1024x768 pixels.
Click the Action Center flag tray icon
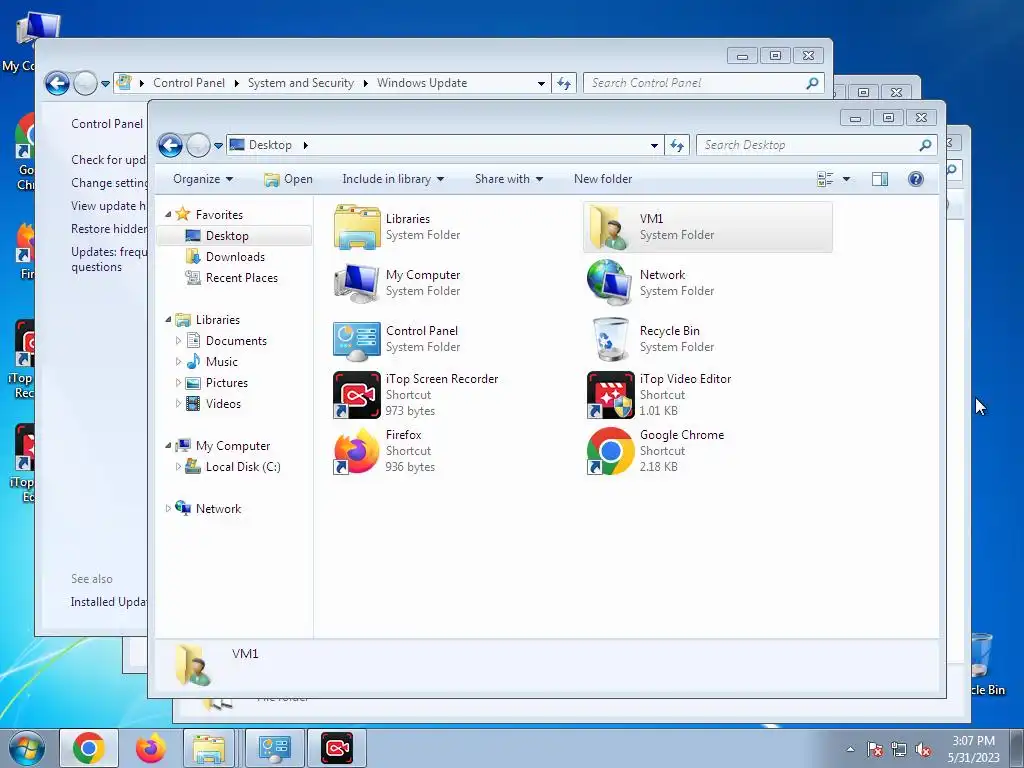[875, 750]
